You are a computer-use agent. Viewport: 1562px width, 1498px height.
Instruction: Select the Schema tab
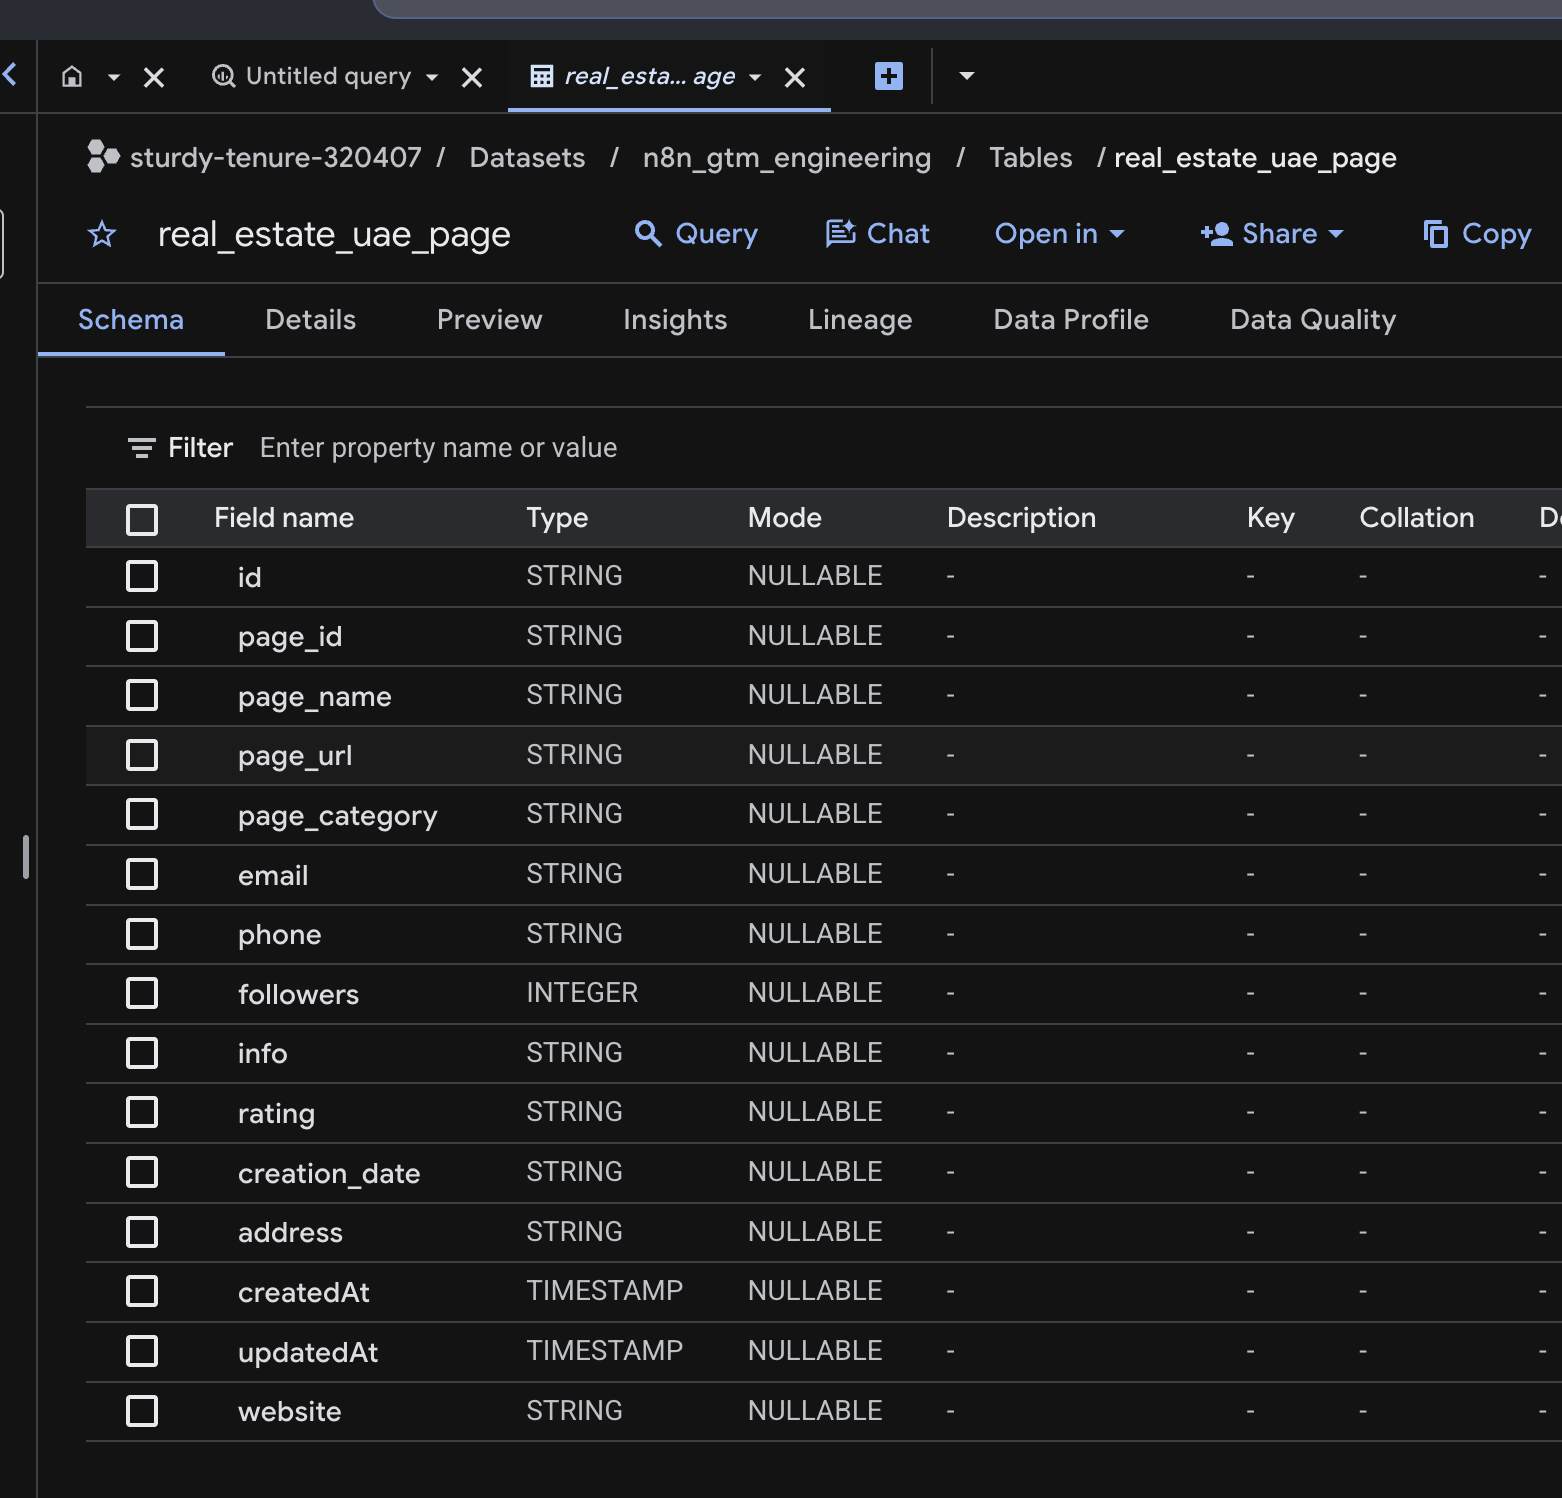pos(131,319)
